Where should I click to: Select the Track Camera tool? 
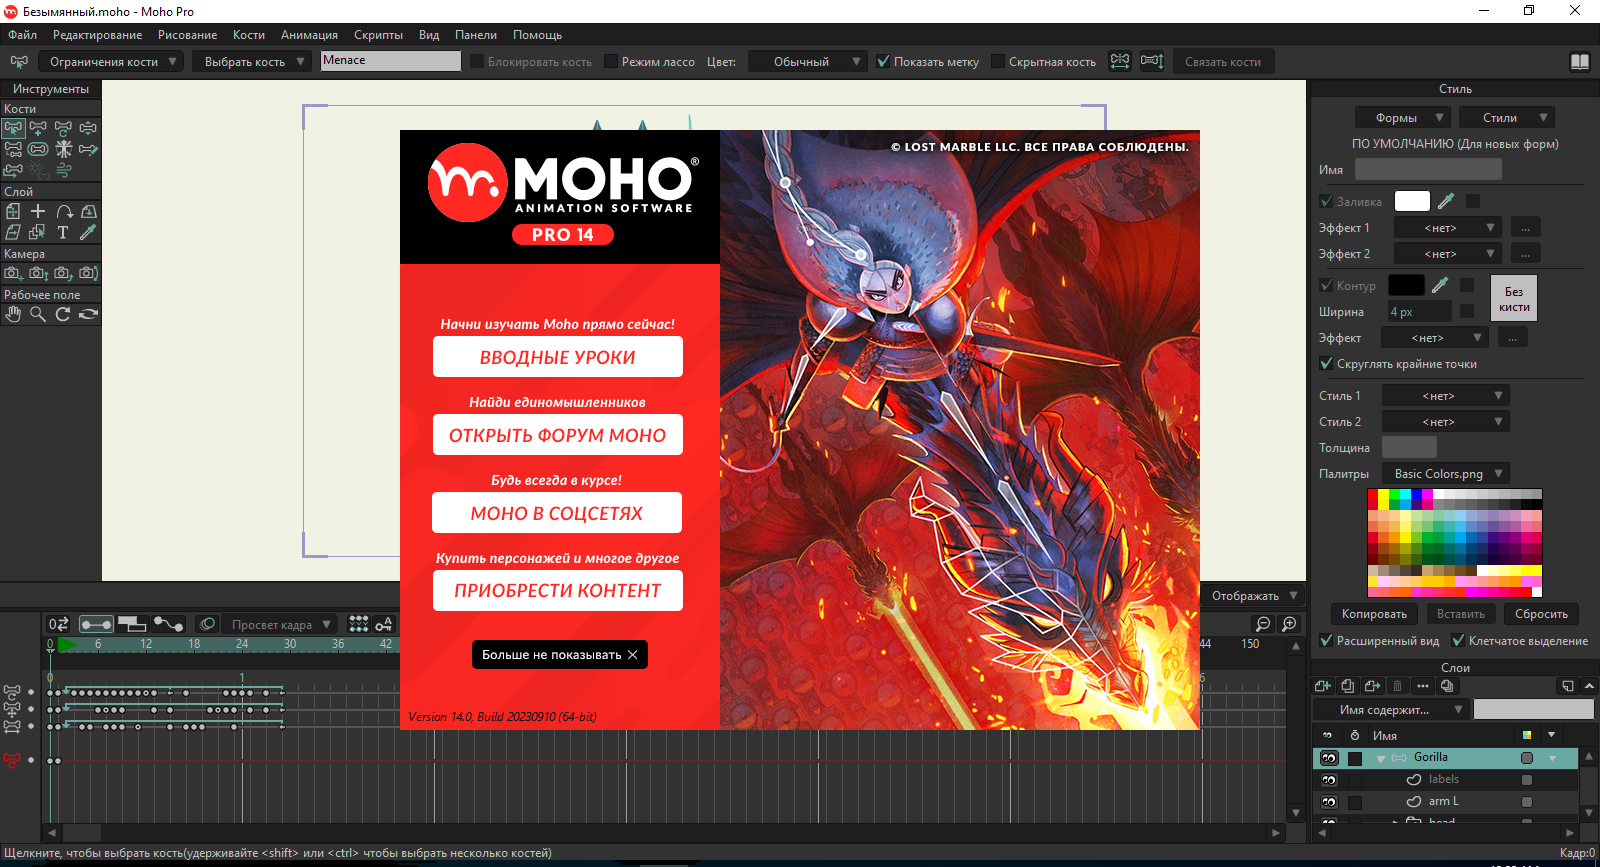click(13, 273)
